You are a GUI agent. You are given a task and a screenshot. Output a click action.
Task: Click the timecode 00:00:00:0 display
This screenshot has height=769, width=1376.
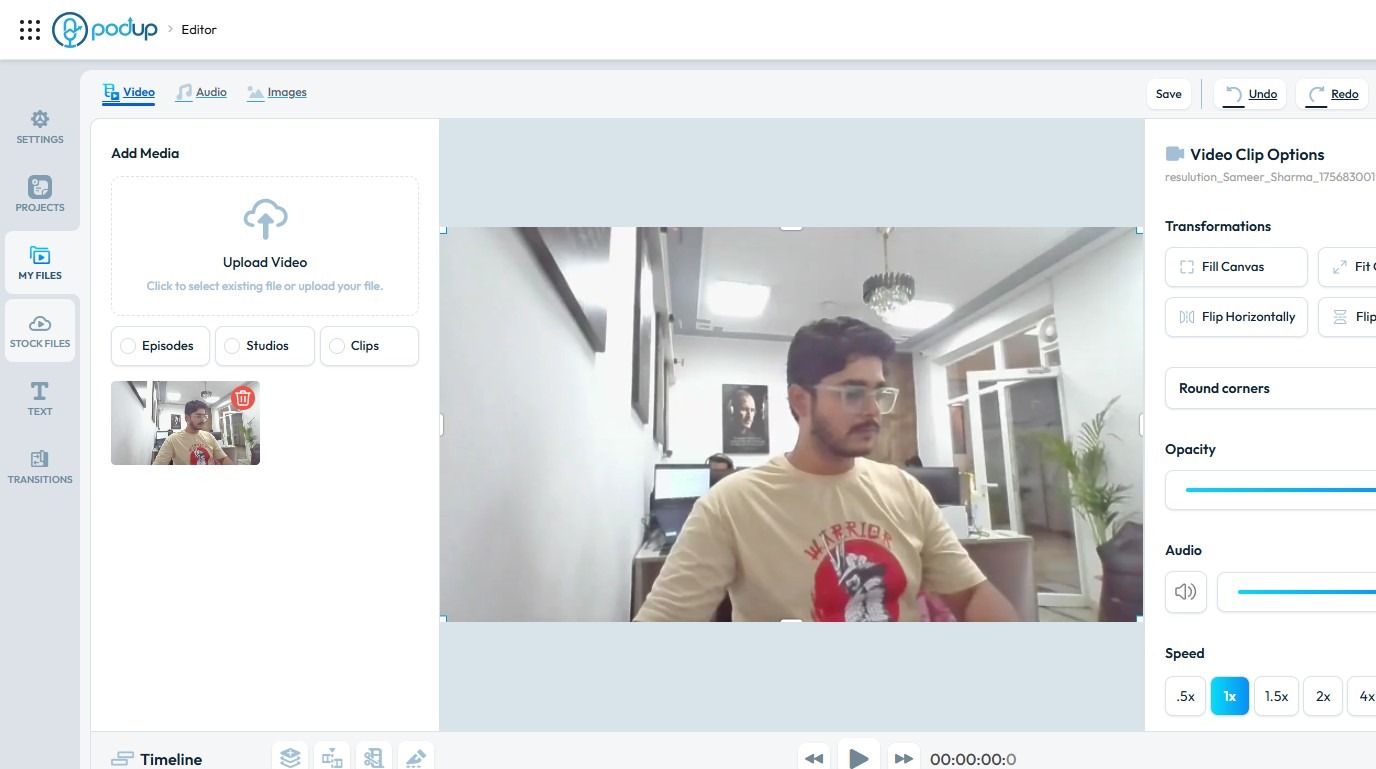coord(973,760)
